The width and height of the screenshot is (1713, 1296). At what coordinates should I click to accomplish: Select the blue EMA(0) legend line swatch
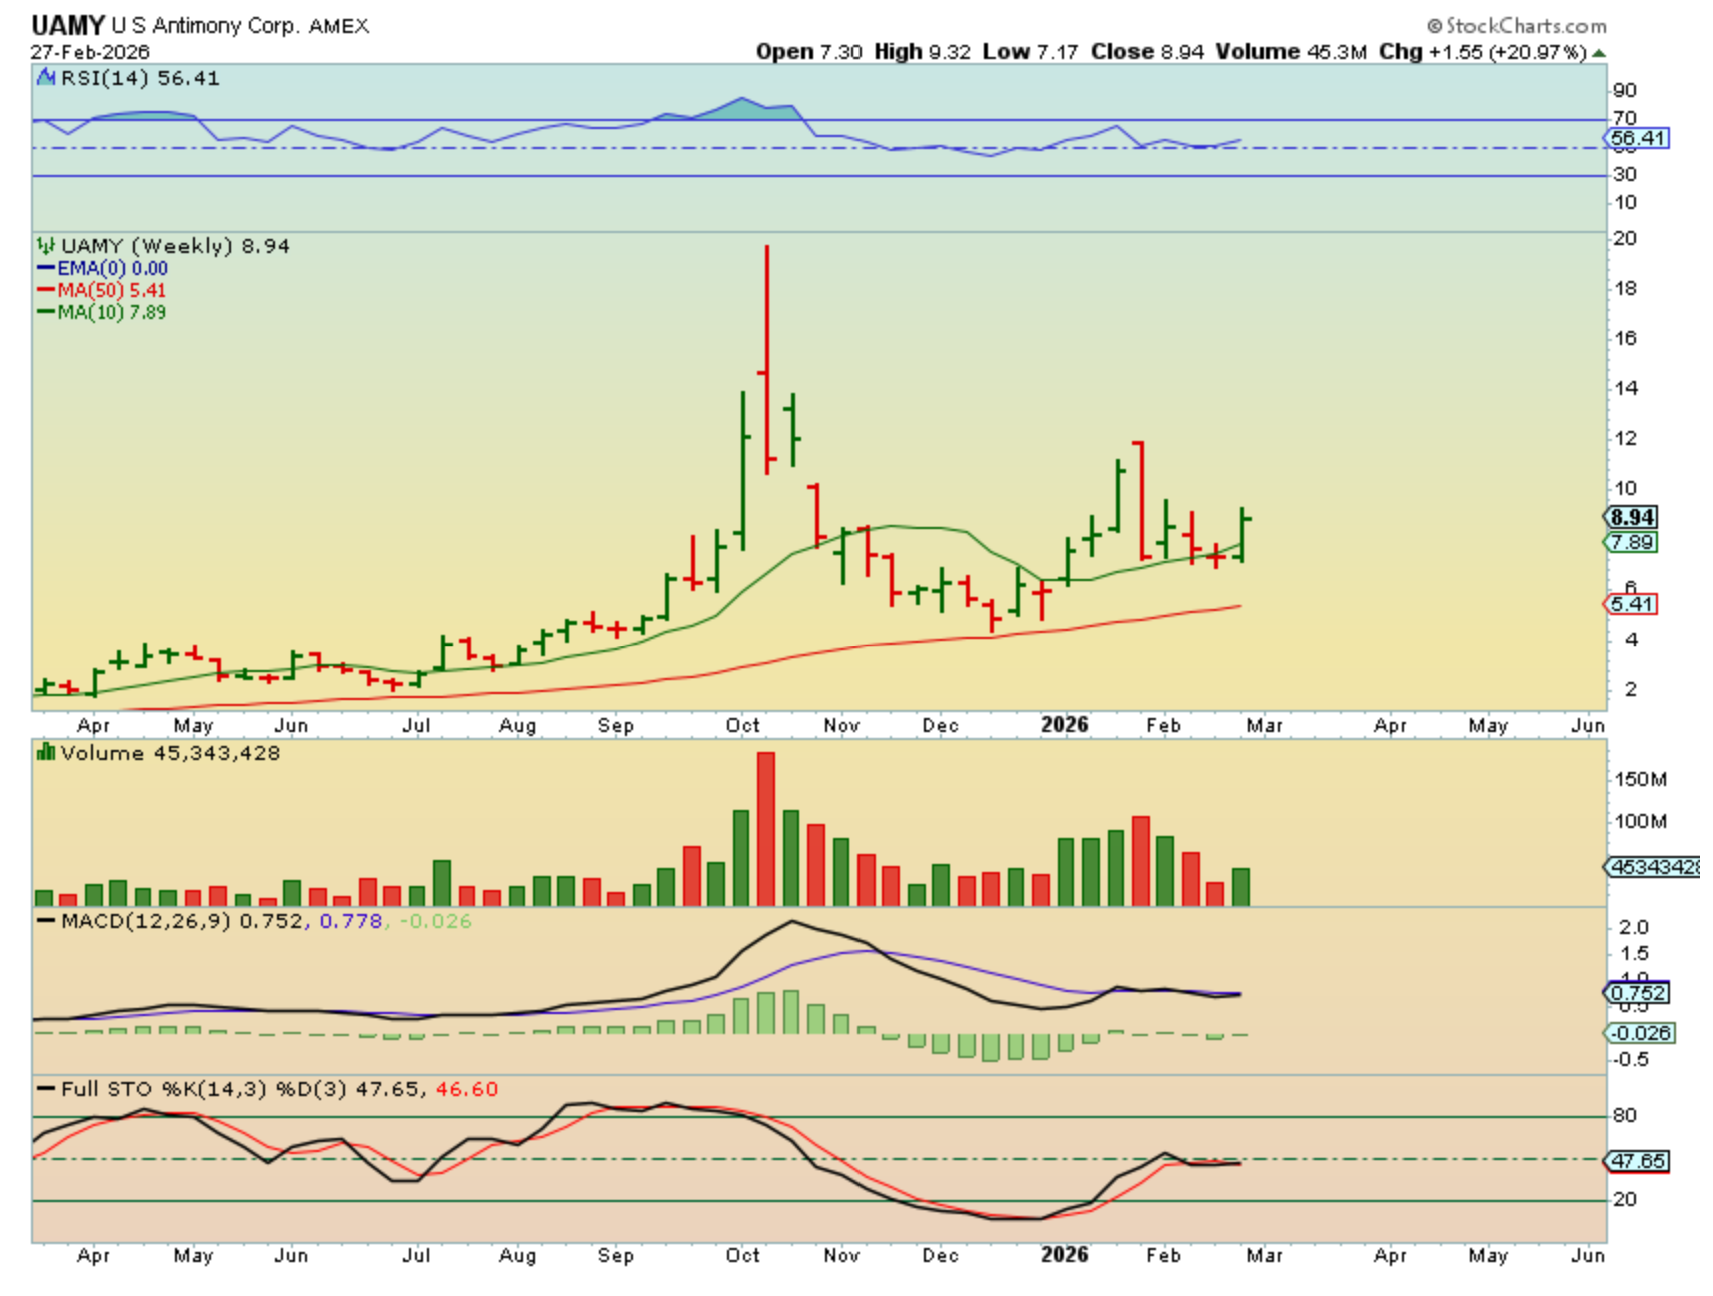[x=46, y=268]
